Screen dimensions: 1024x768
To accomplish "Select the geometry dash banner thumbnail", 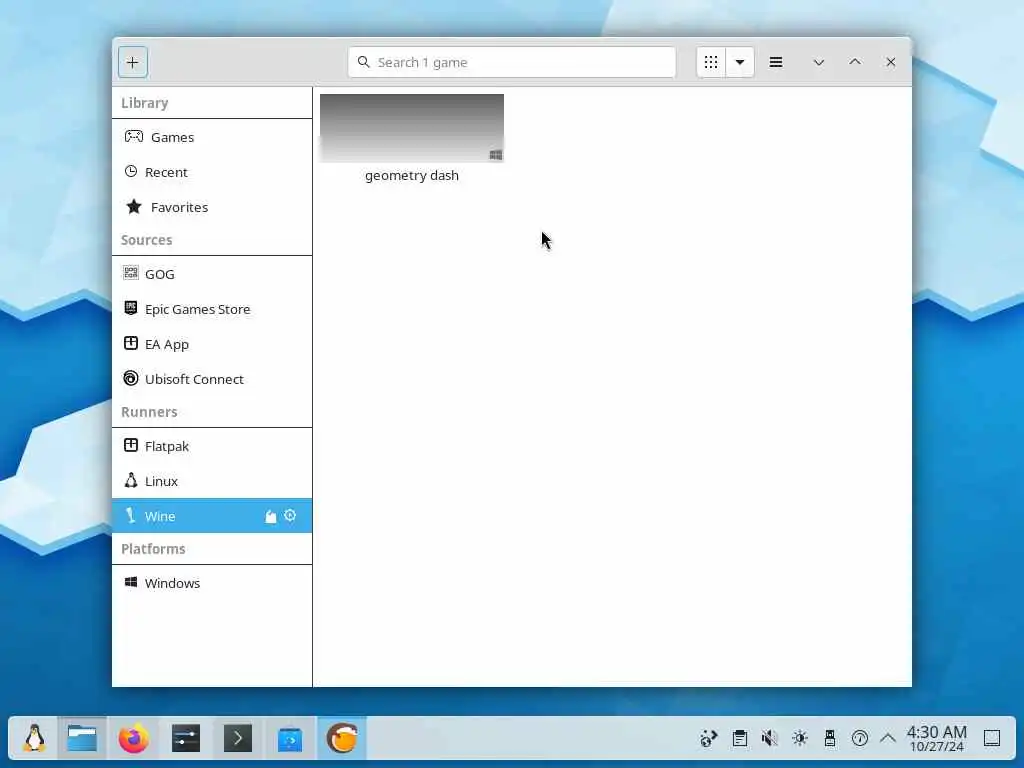I will pos(411,128).
